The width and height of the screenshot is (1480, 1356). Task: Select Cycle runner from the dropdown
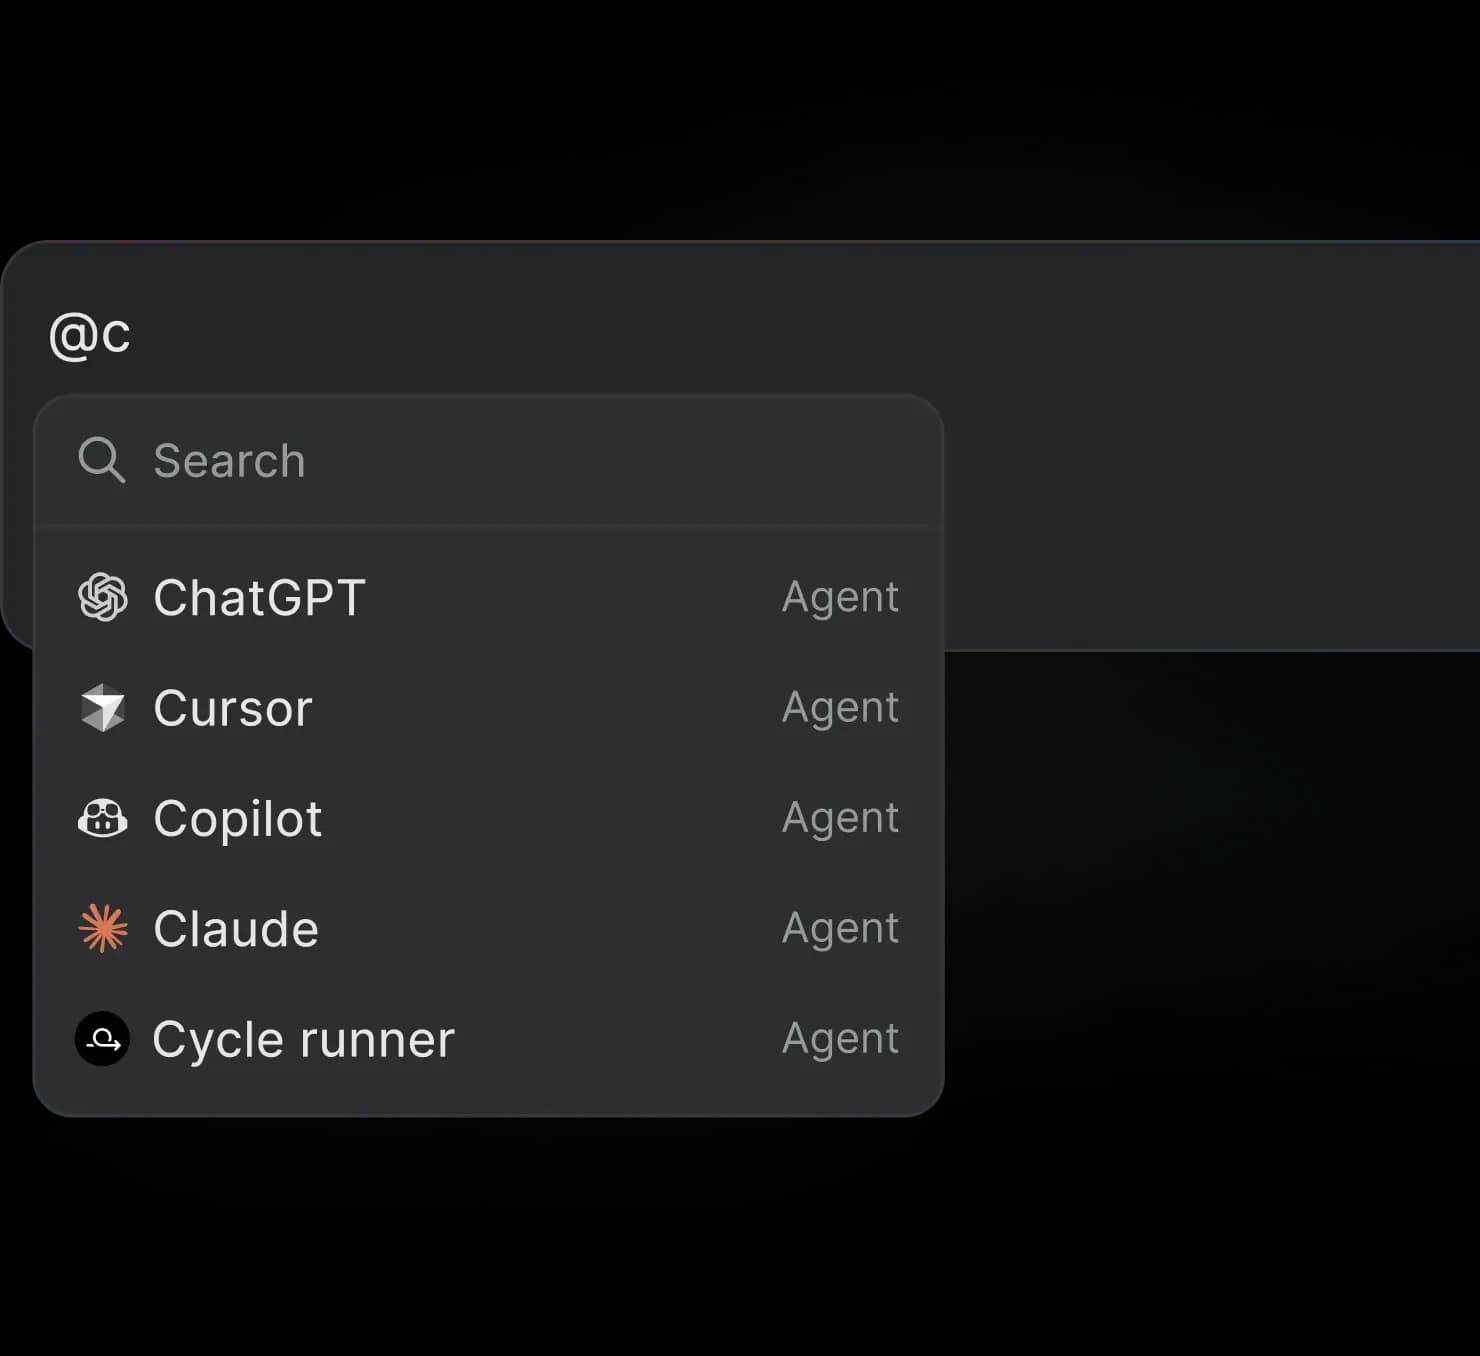tap(303, 1039)
